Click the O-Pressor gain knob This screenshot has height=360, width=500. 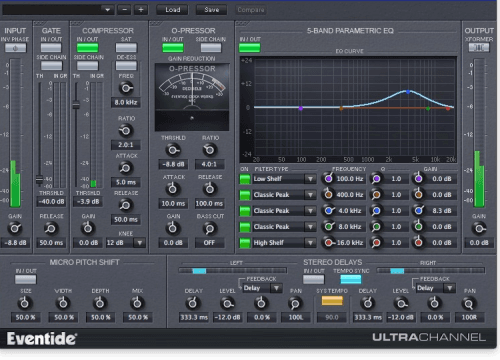(173, 229)
